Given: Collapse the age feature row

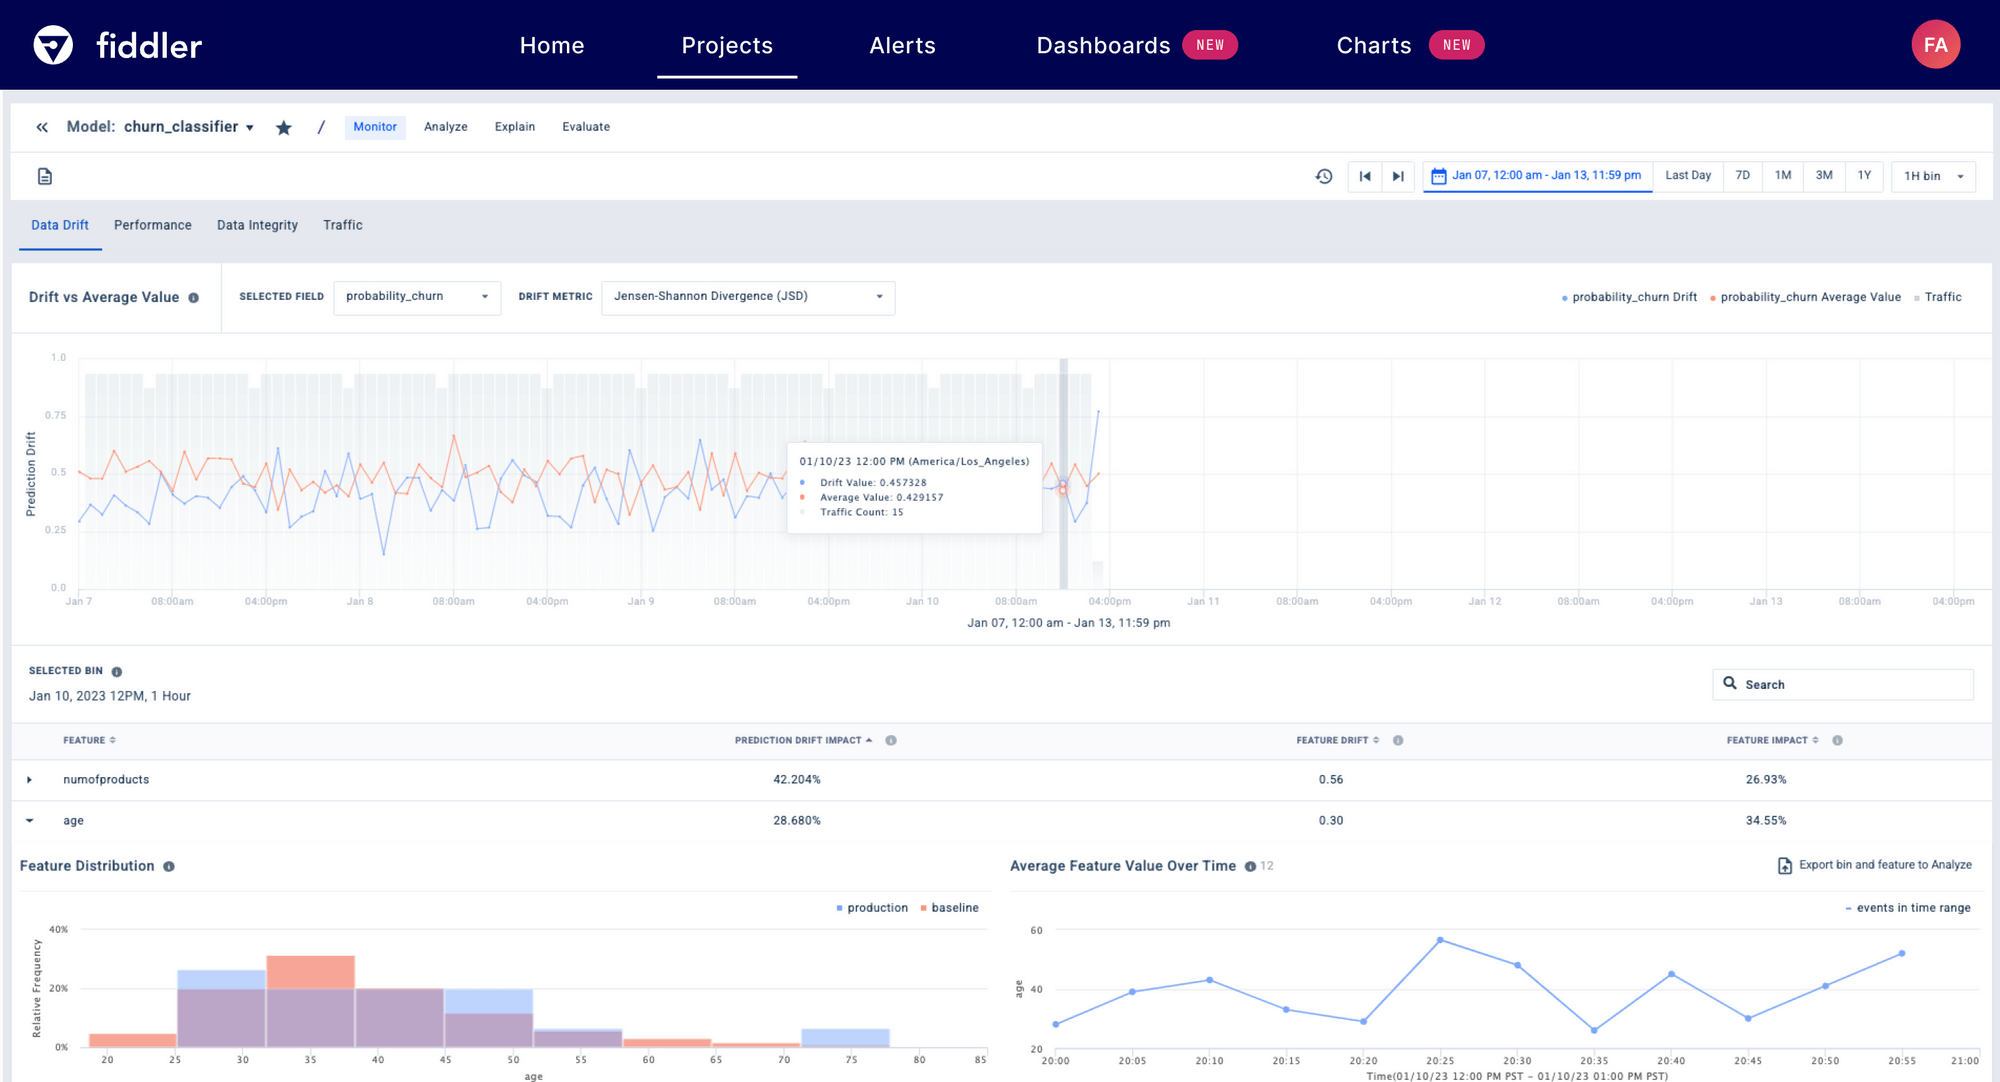Looking at the screenshot, I should point(30,820).
